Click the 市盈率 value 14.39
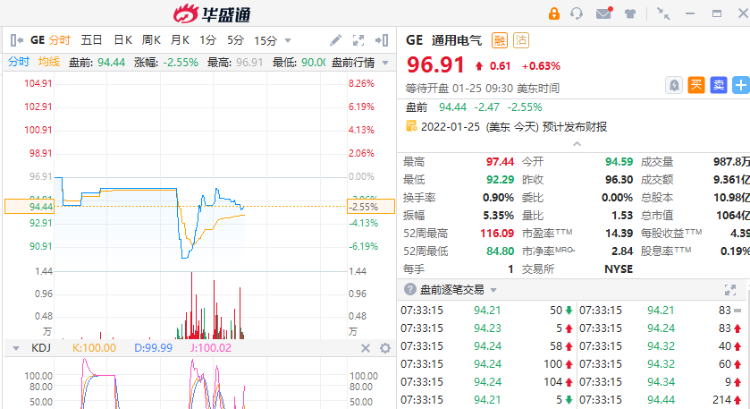The image size is (750, 409). click(619, 233)
